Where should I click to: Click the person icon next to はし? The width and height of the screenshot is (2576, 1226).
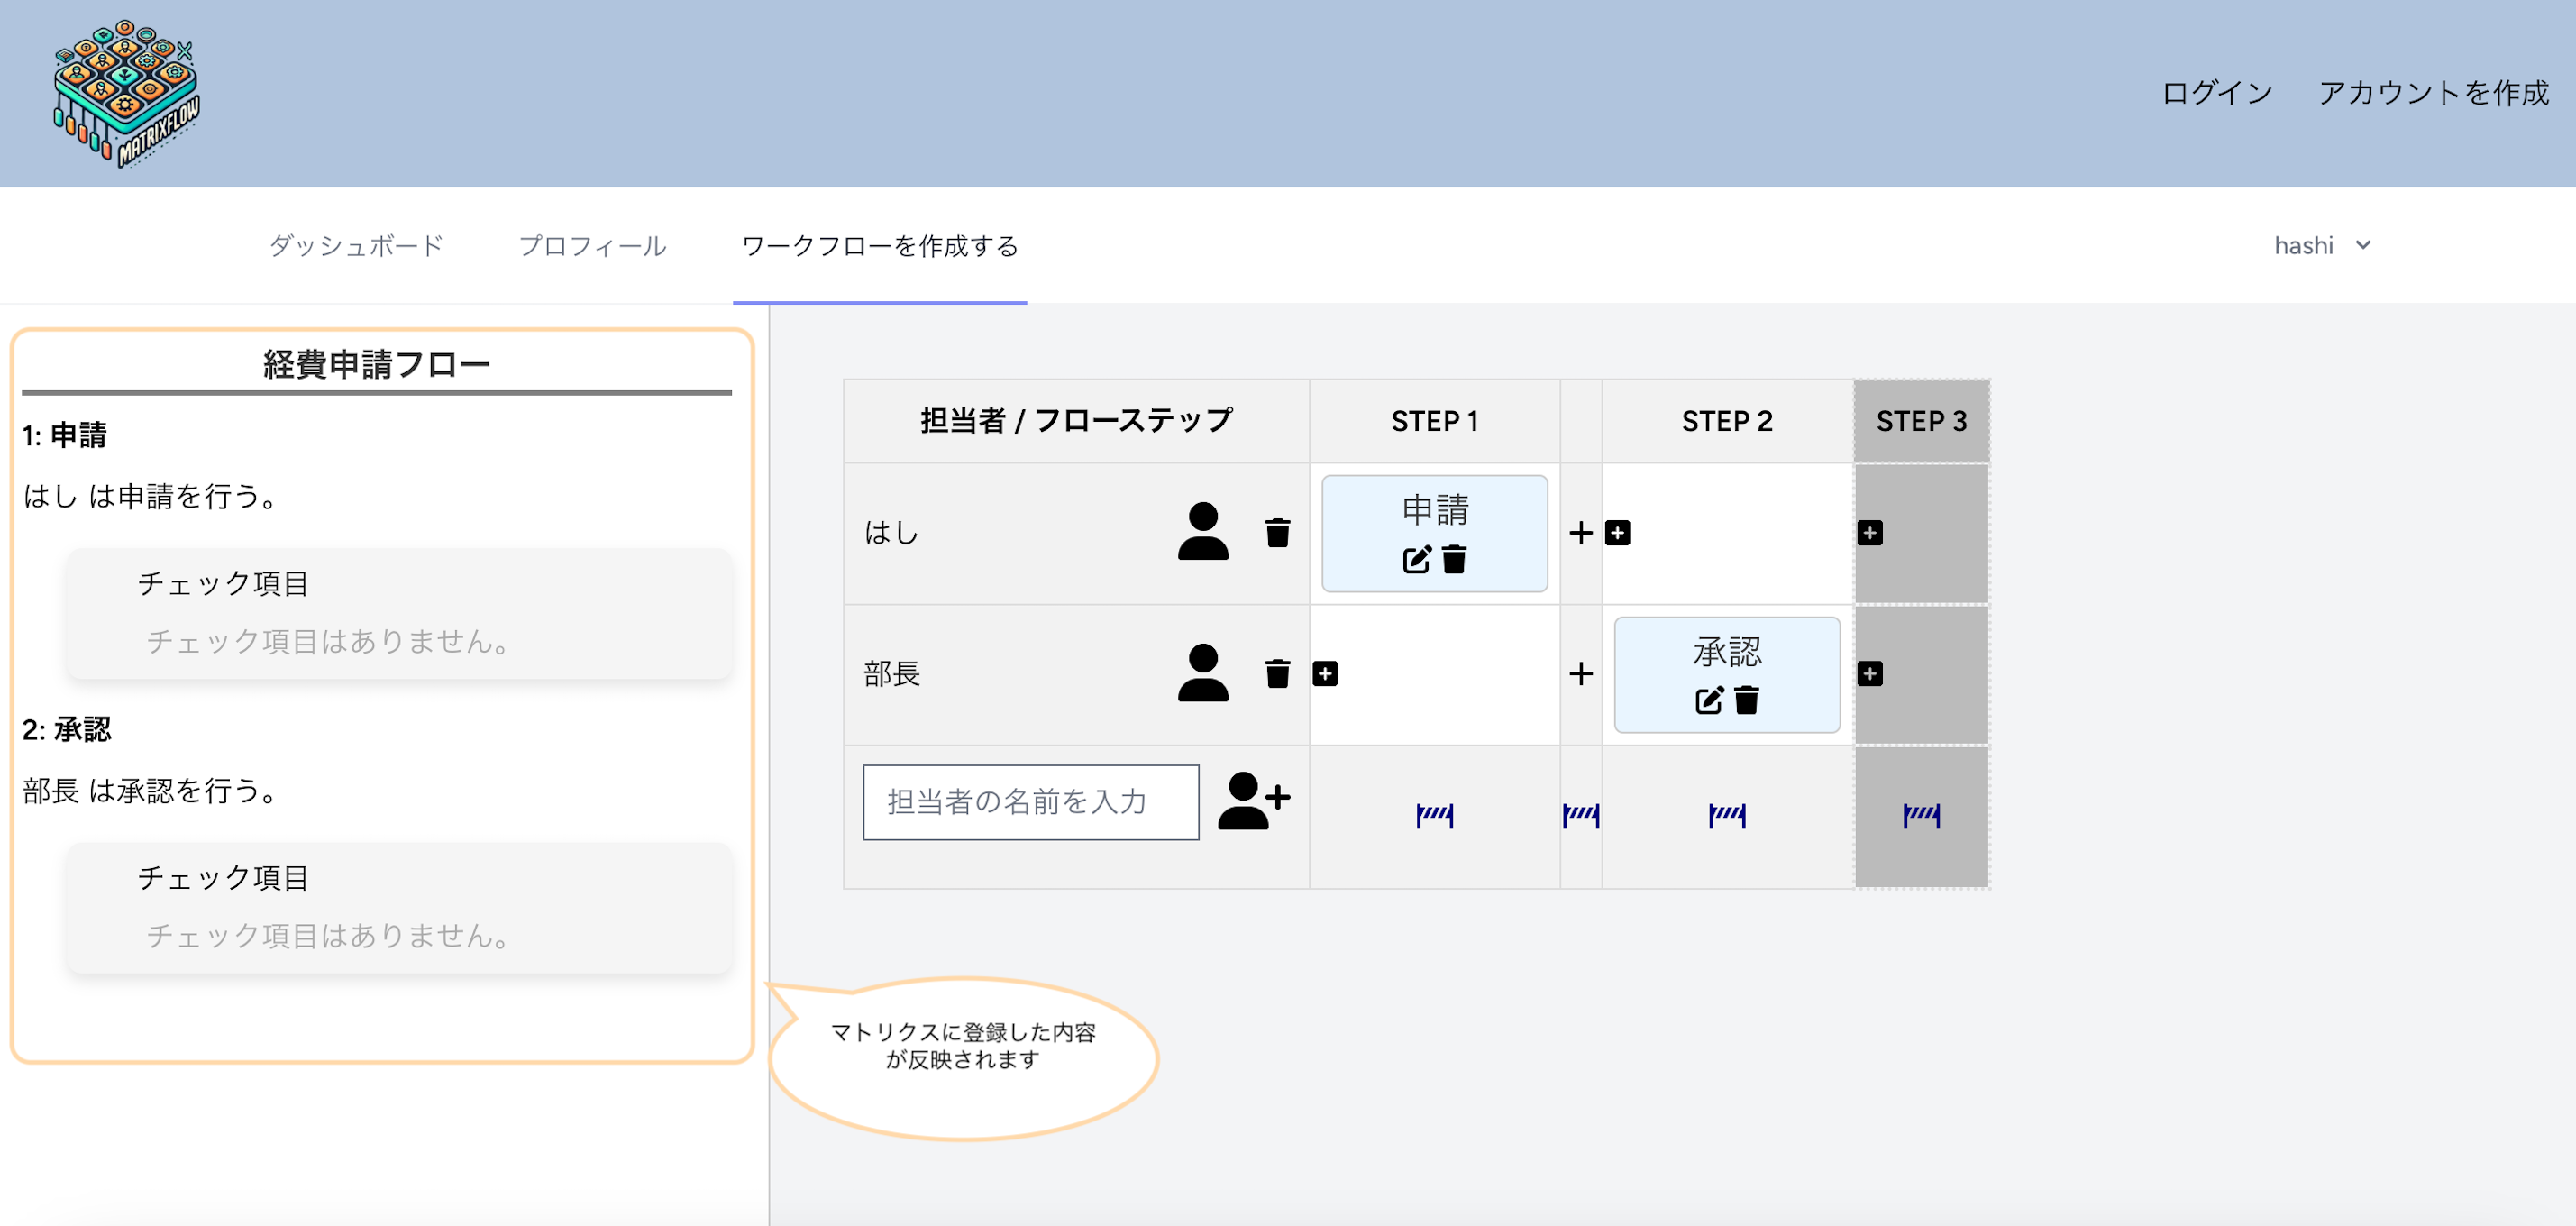tap(1204, 533)
